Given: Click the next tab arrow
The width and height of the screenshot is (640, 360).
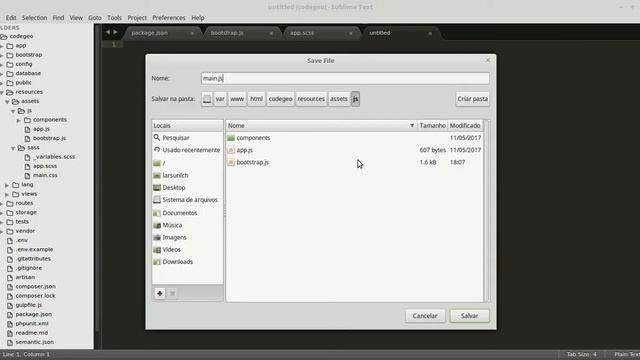Looking at the screenshot, I should click(116, 32).
